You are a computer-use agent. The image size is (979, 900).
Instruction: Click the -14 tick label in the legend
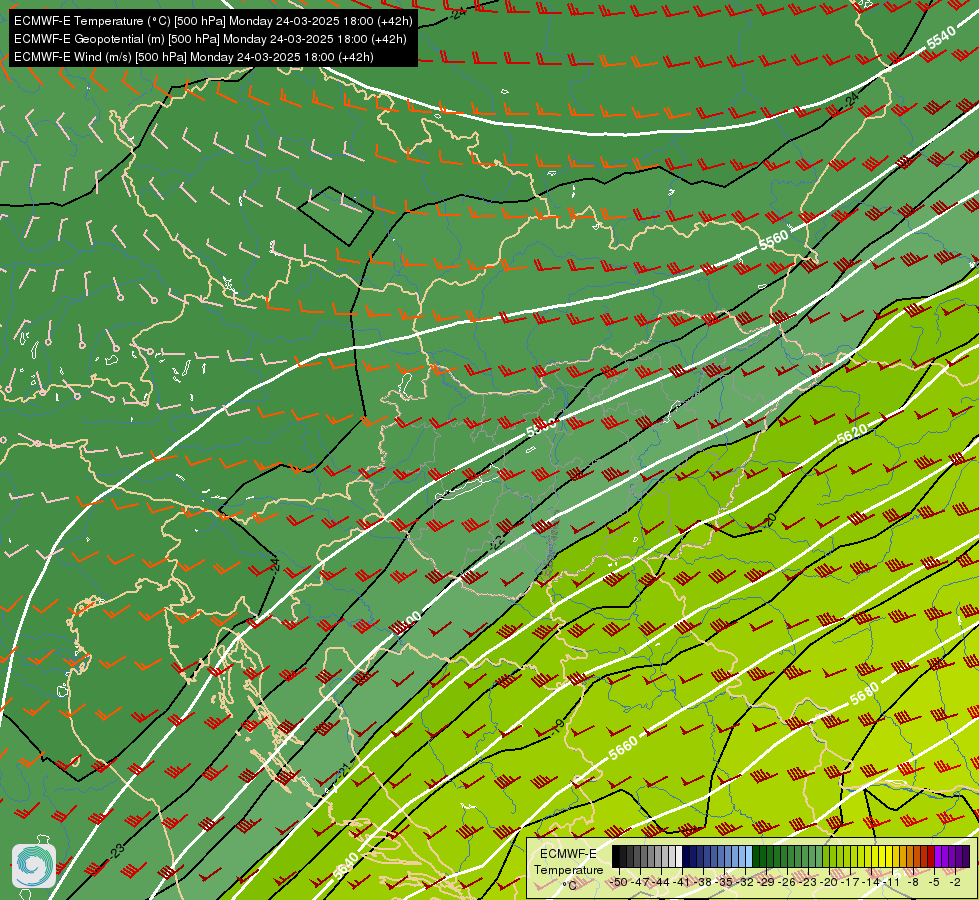pyautogui.click(x=872, y=882)
